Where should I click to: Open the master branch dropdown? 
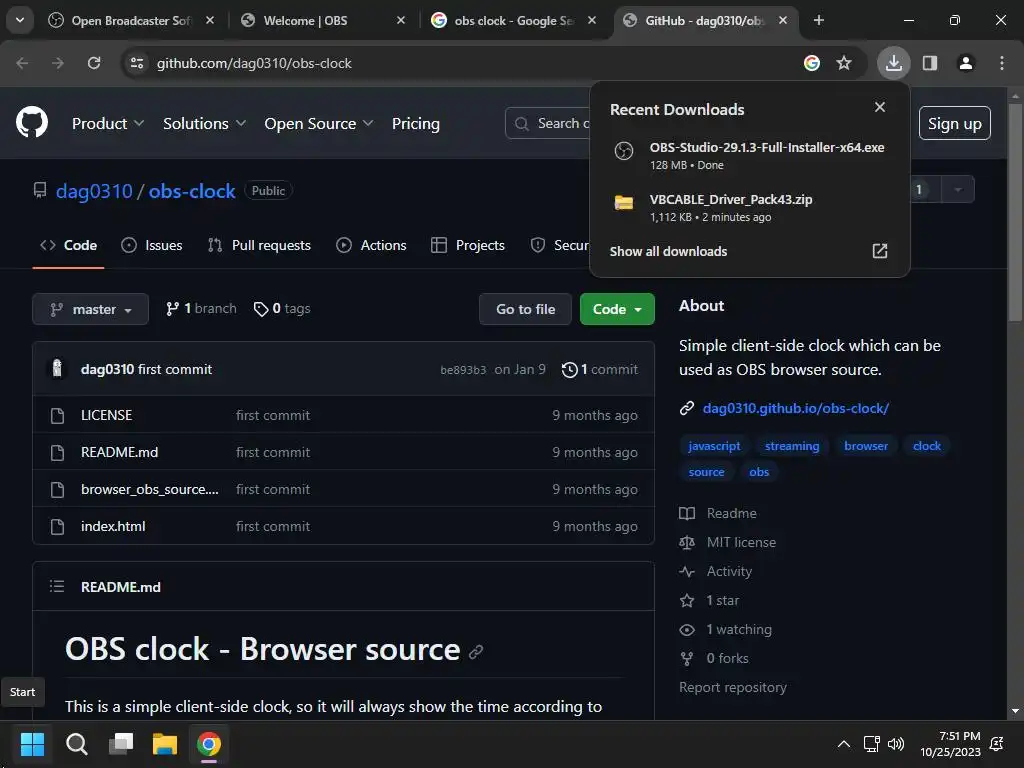(x=90, y=309)
